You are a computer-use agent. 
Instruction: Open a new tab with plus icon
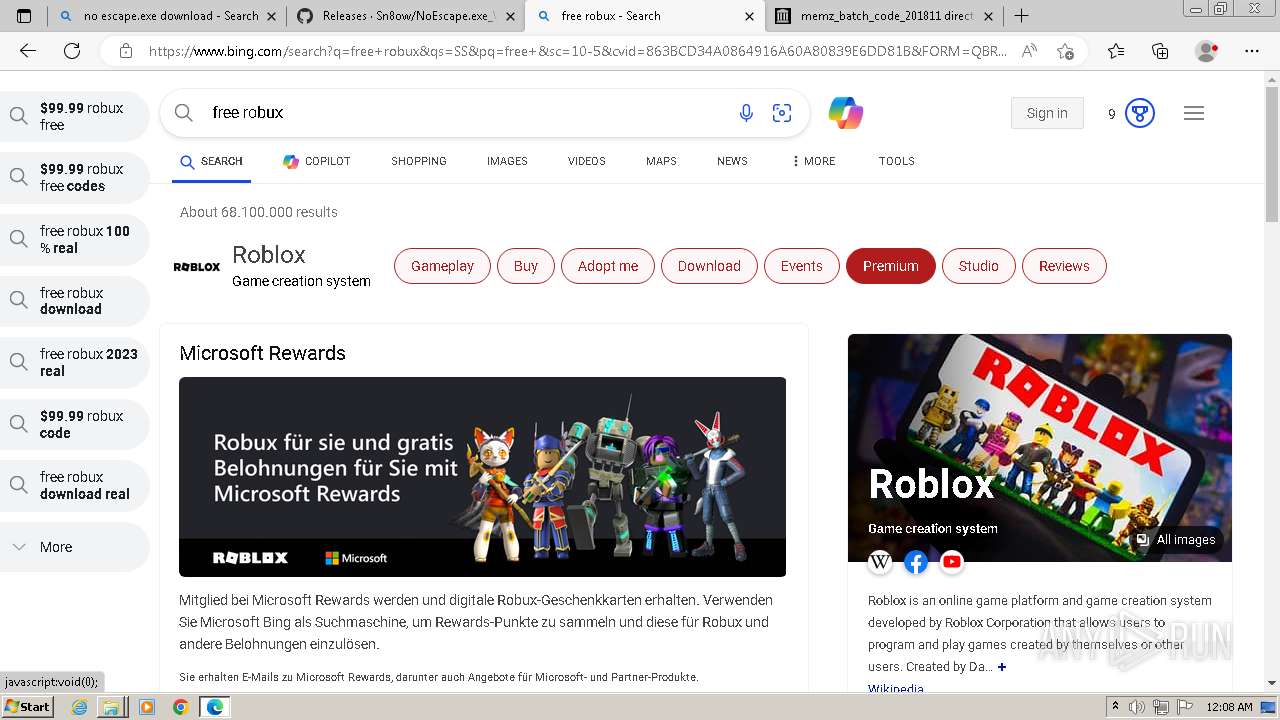1021,16
